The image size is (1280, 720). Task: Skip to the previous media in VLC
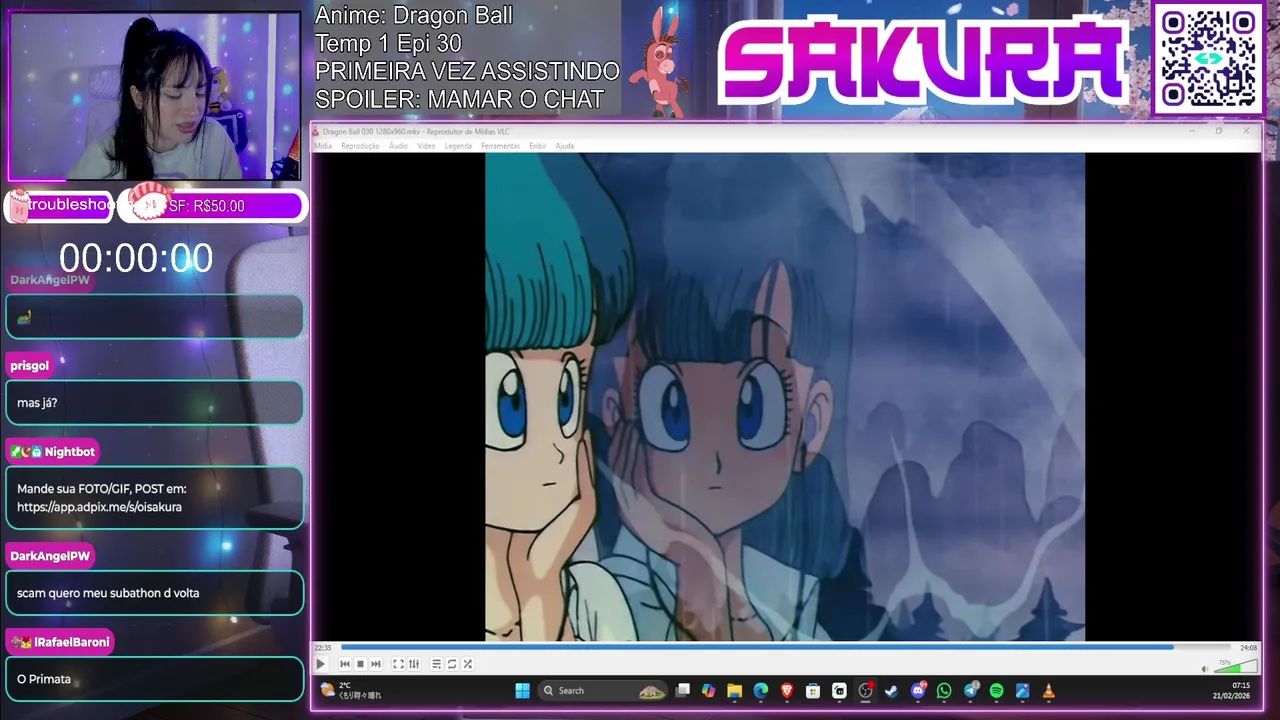(345, 664)
